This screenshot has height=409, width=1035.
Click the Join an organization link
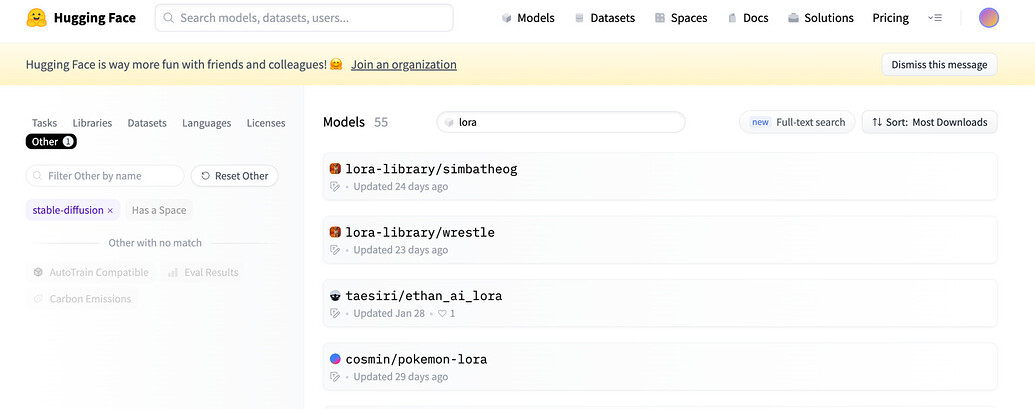coord(404,65)
